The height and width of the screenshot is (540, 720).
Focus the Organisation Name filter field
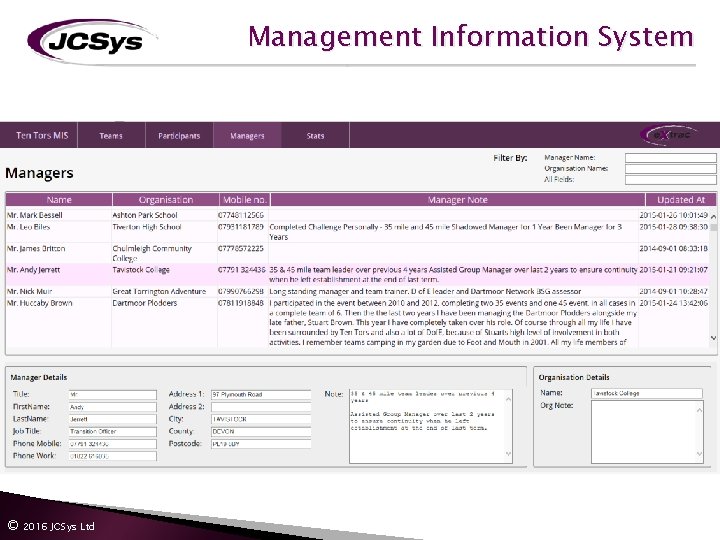pyautogui.click(x=670, y=169)
